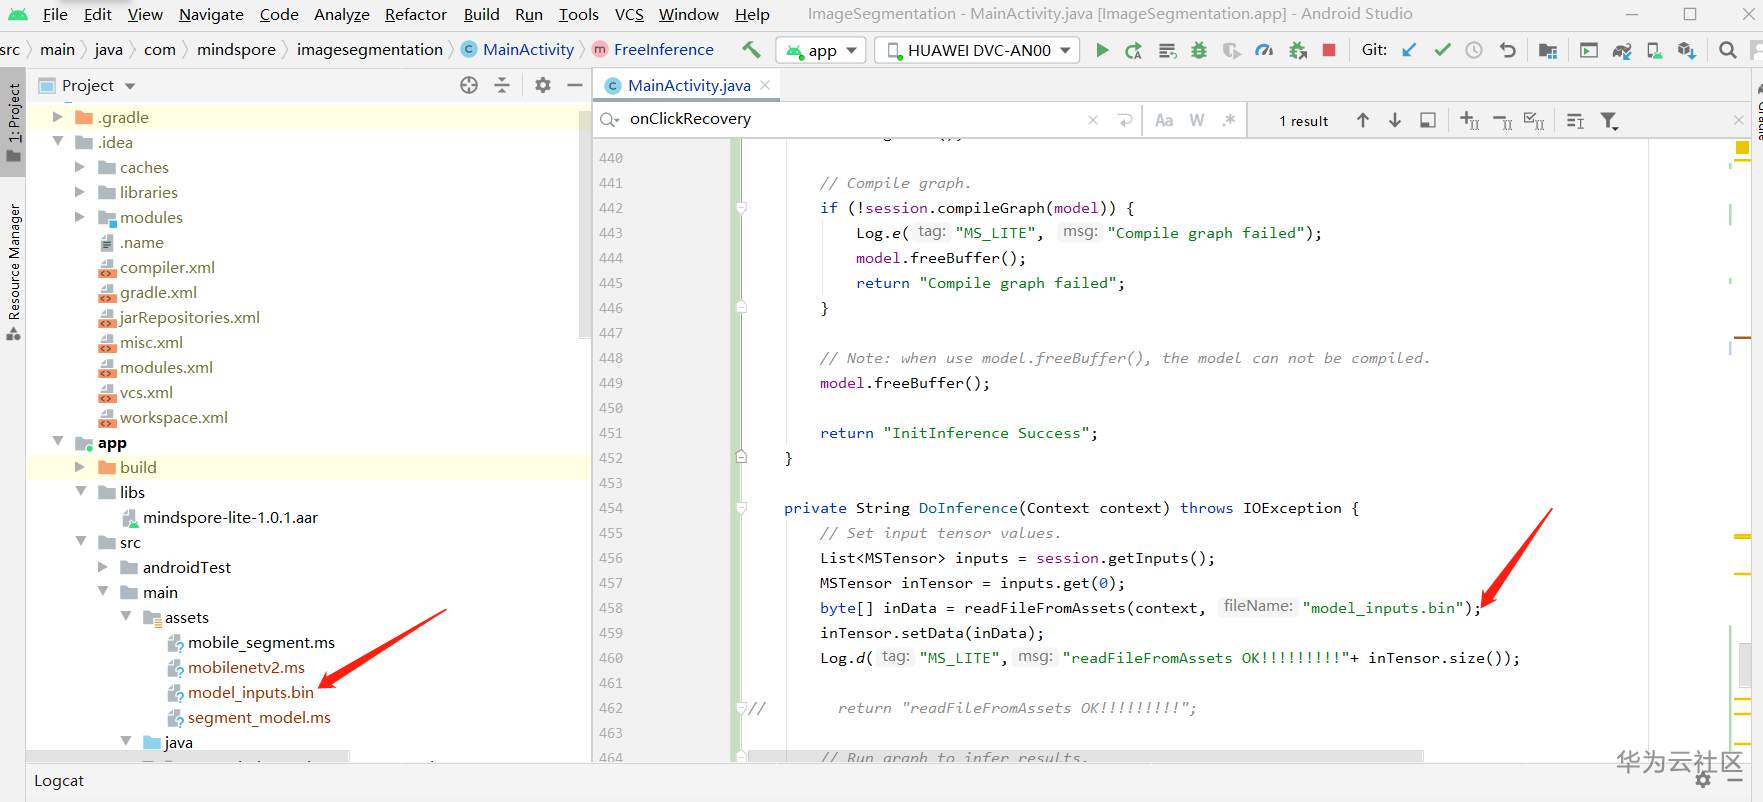
Task: Open the HUAWEI DVC-AN00 device dropdown
Action: coord(977,50)
